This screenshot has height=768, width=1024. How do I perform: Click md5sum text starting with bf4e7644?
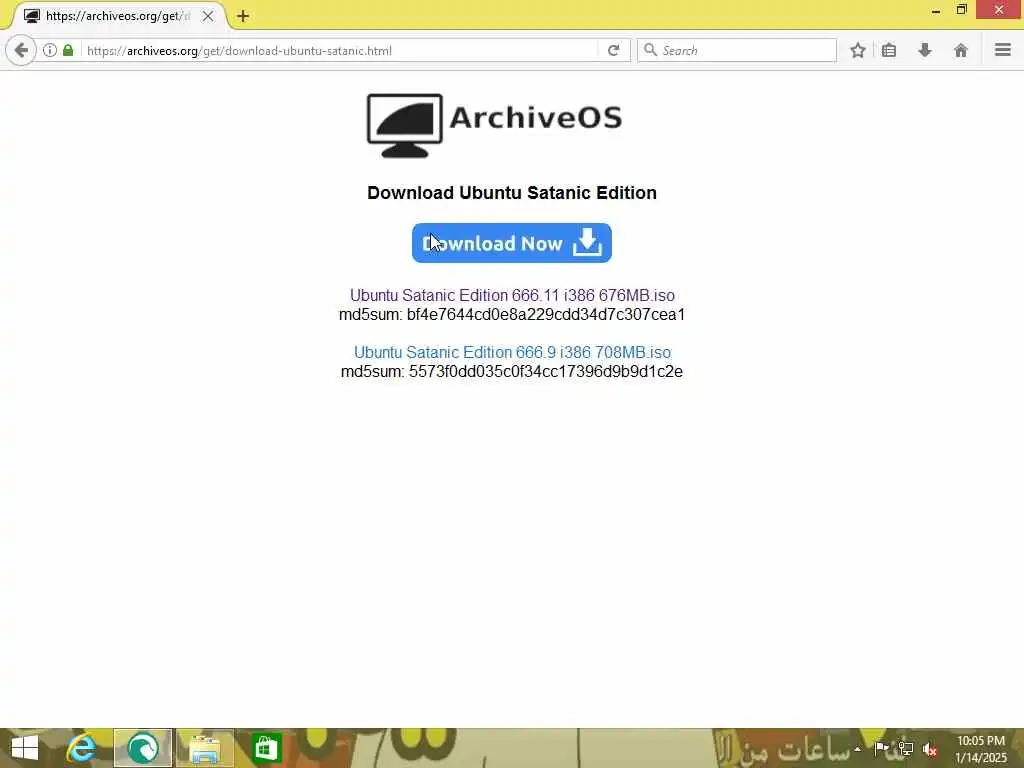[x=512, y=314]
